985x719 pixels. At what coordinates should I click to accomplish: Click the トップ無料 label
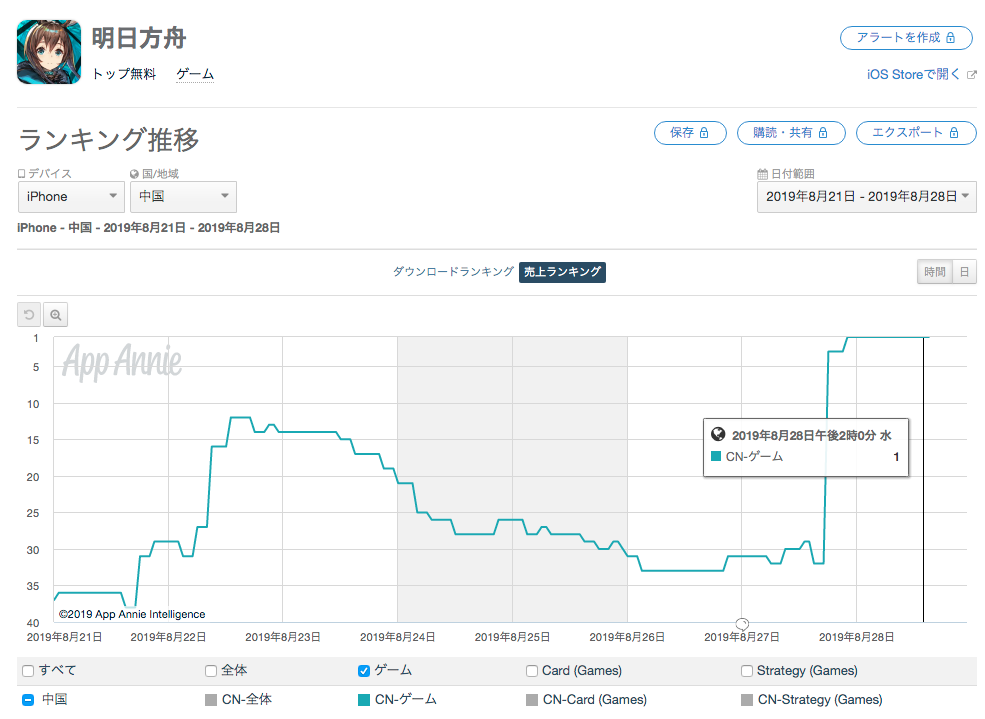coord(124,74)
